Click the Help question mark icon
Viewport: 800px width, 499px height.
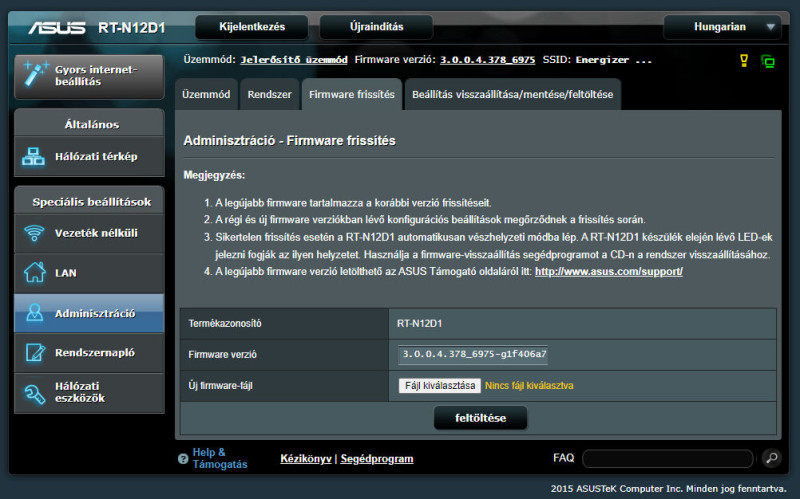[x=183, y=459]
